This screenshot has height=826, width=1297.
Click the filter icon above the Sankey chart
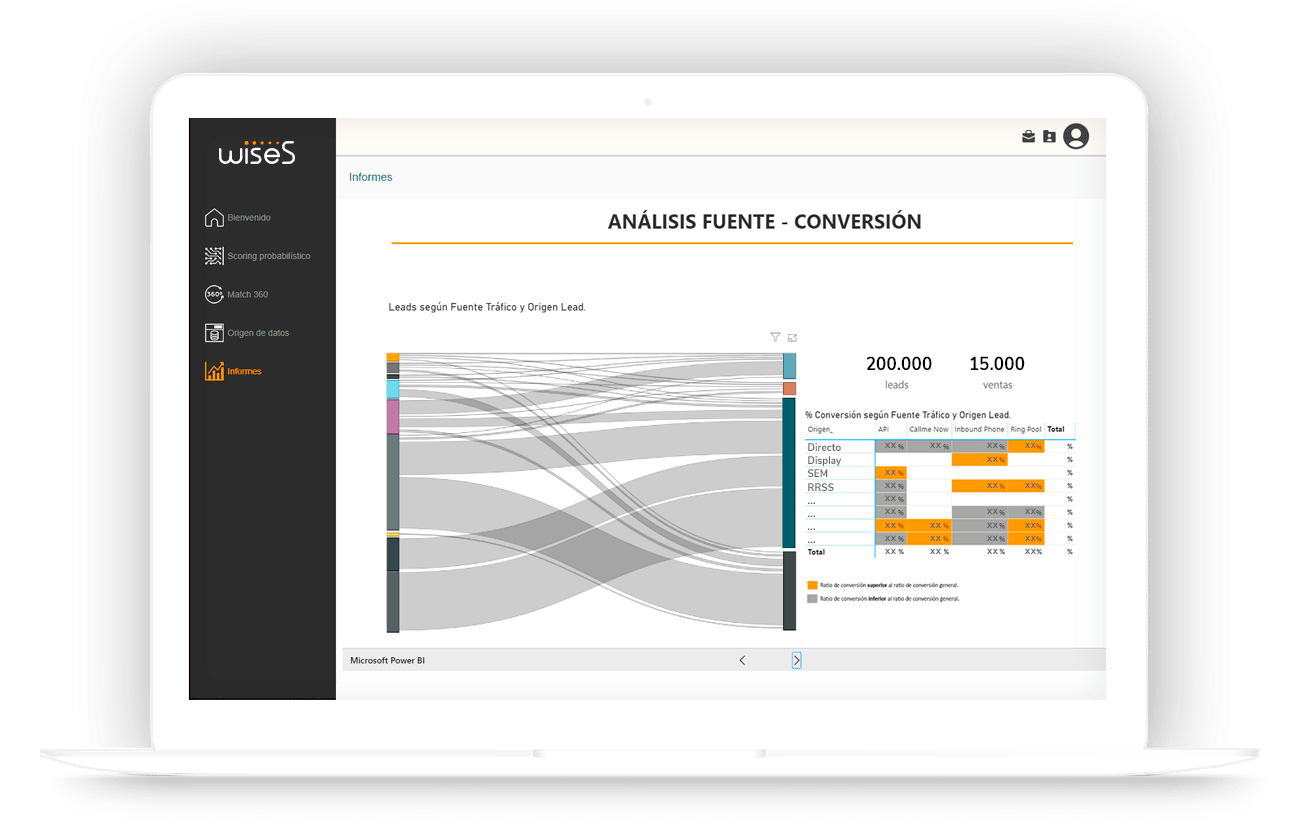[x=775, y=338]
